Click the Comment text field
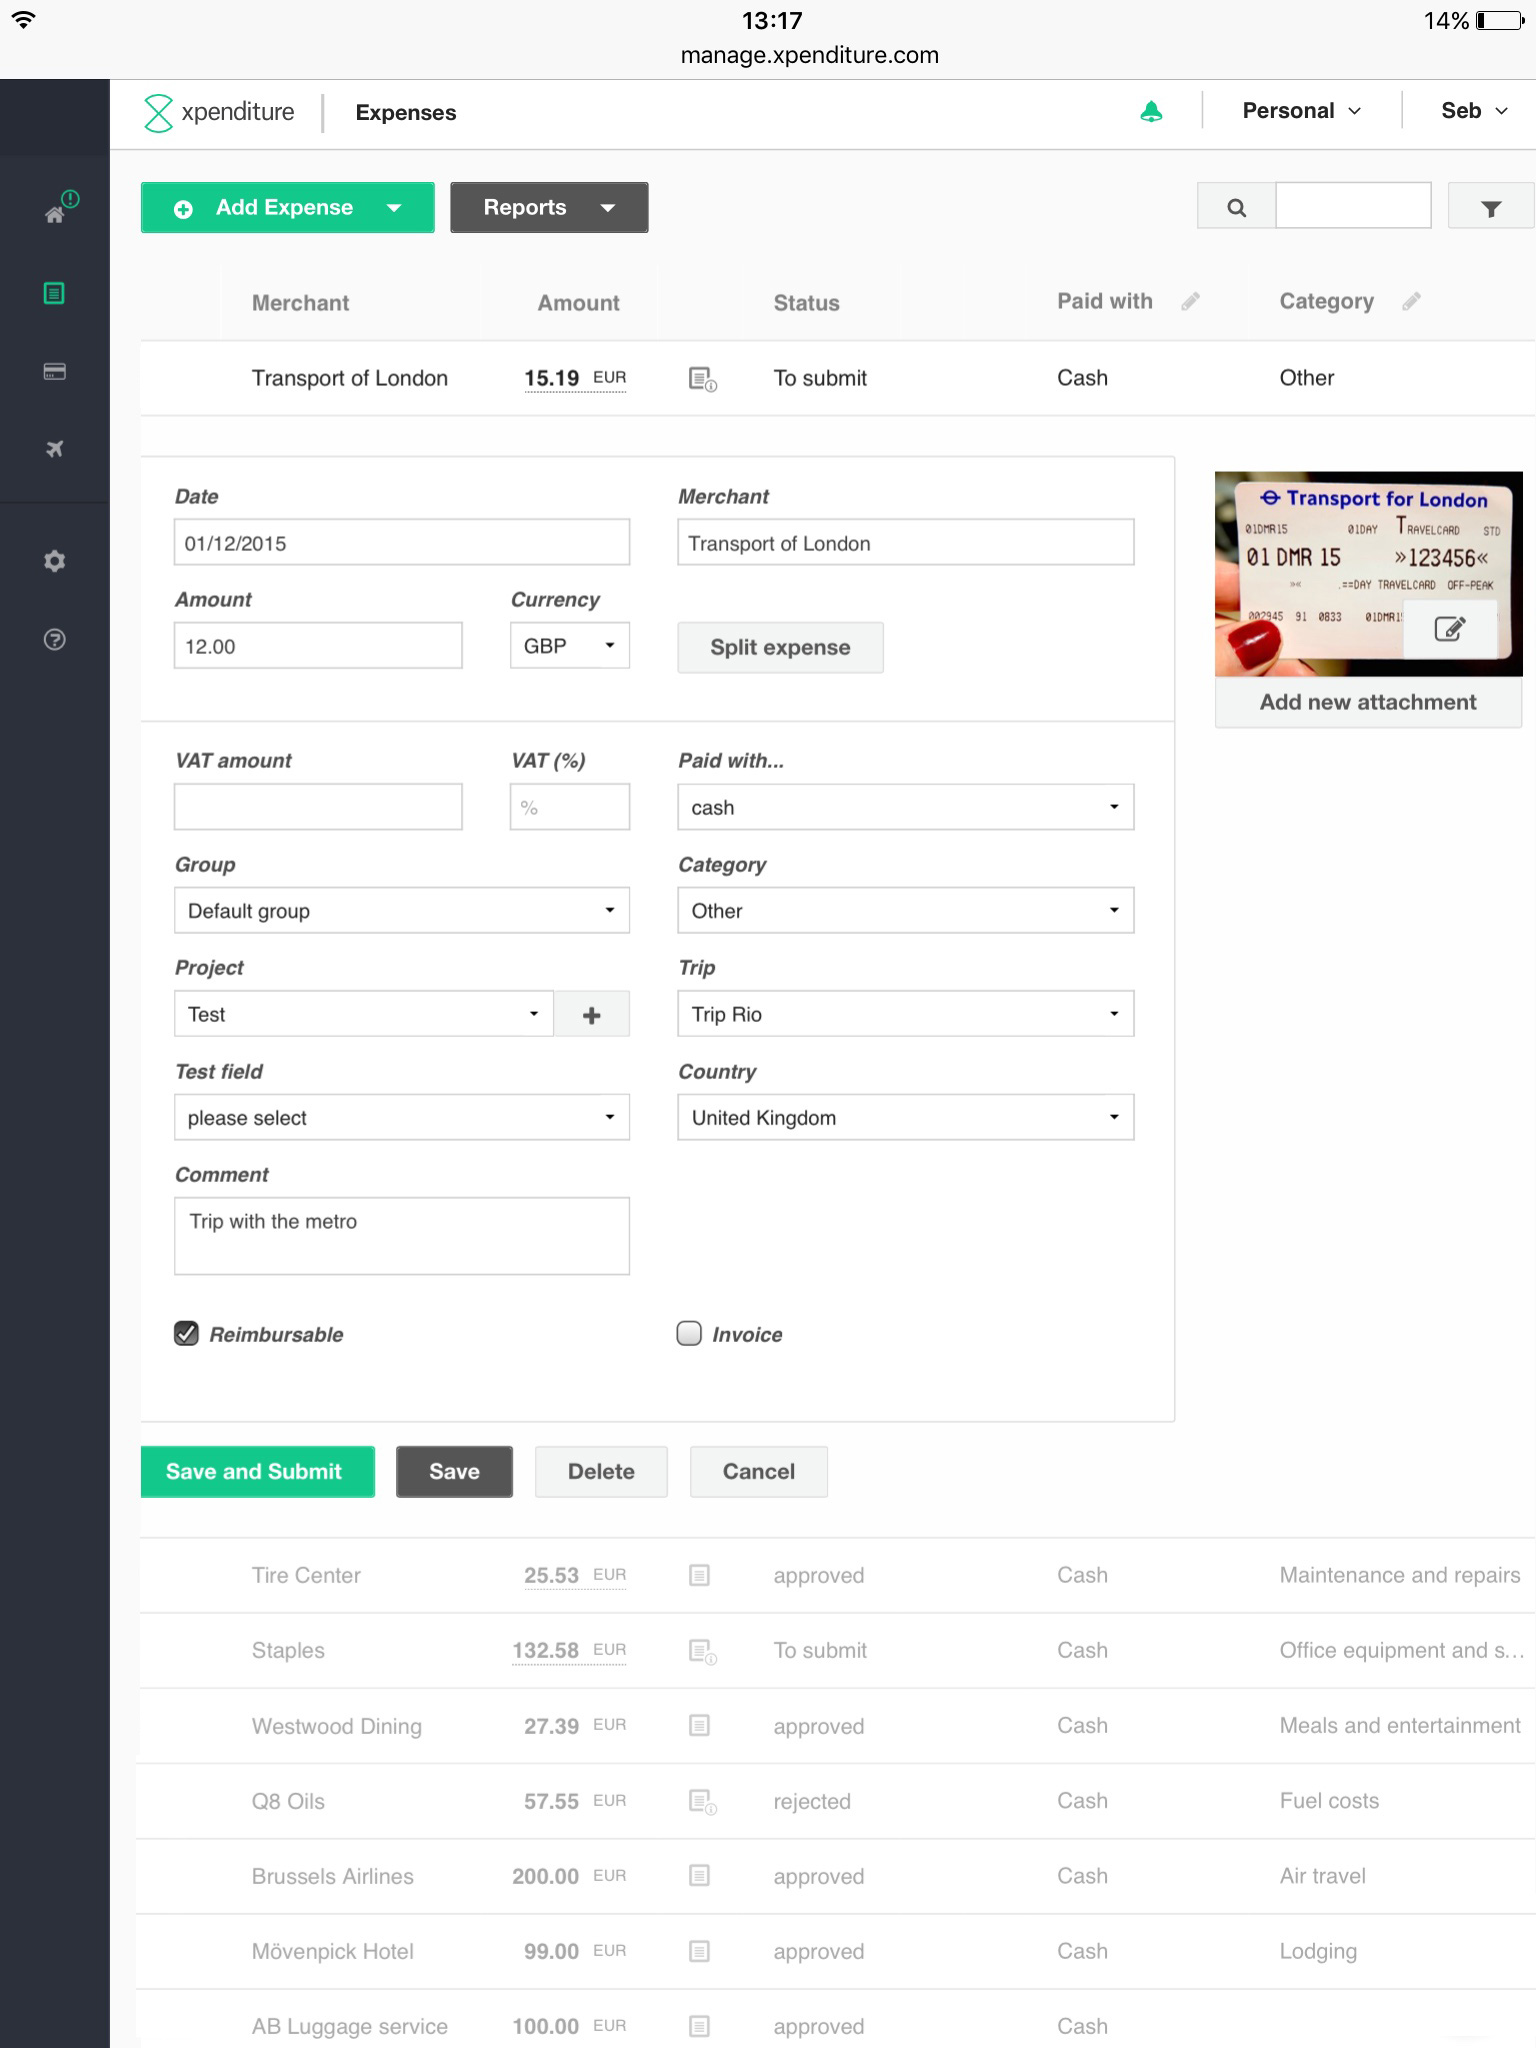Image resolution: width=1536 pixels, height=2048 pixels. tap(401, 1236)
